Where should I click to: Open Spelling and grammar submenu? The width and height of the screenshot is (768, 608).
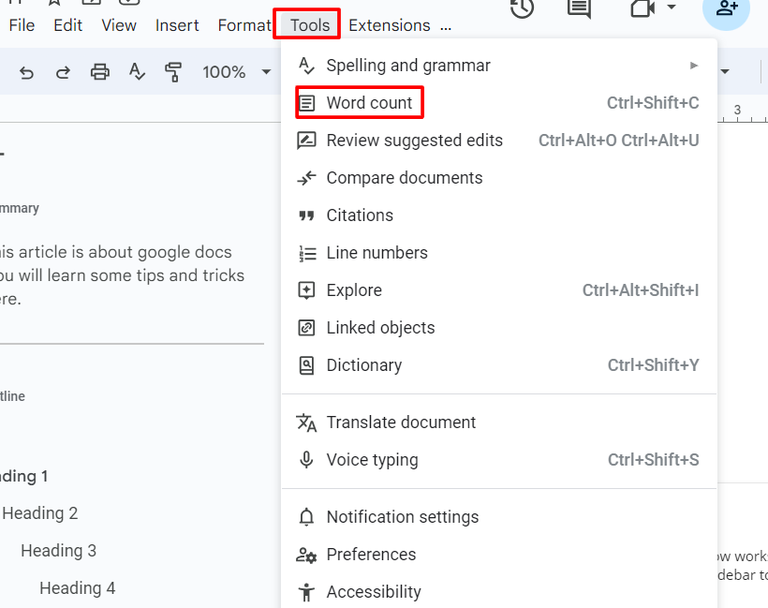click(x=499, y=65)
